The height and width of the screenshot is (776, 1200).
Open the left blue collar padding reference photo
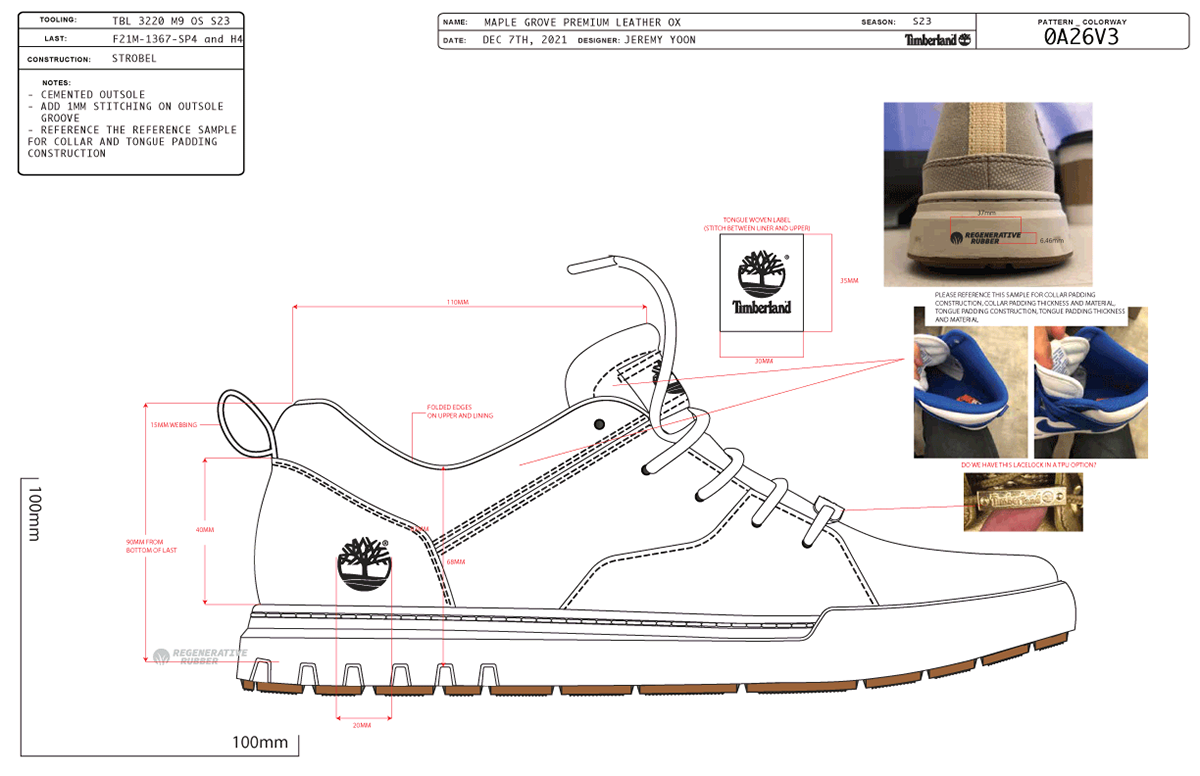[x=971, y=385]
